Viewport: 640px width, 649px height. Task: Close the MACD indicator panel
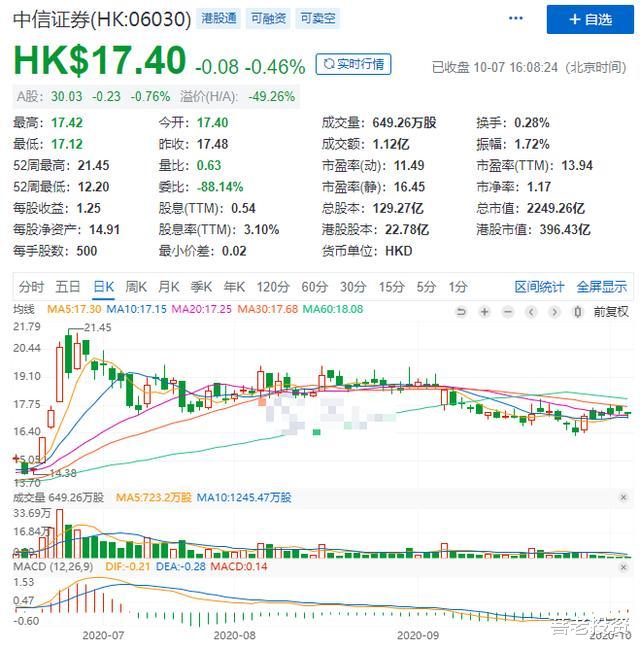(623, 567)
